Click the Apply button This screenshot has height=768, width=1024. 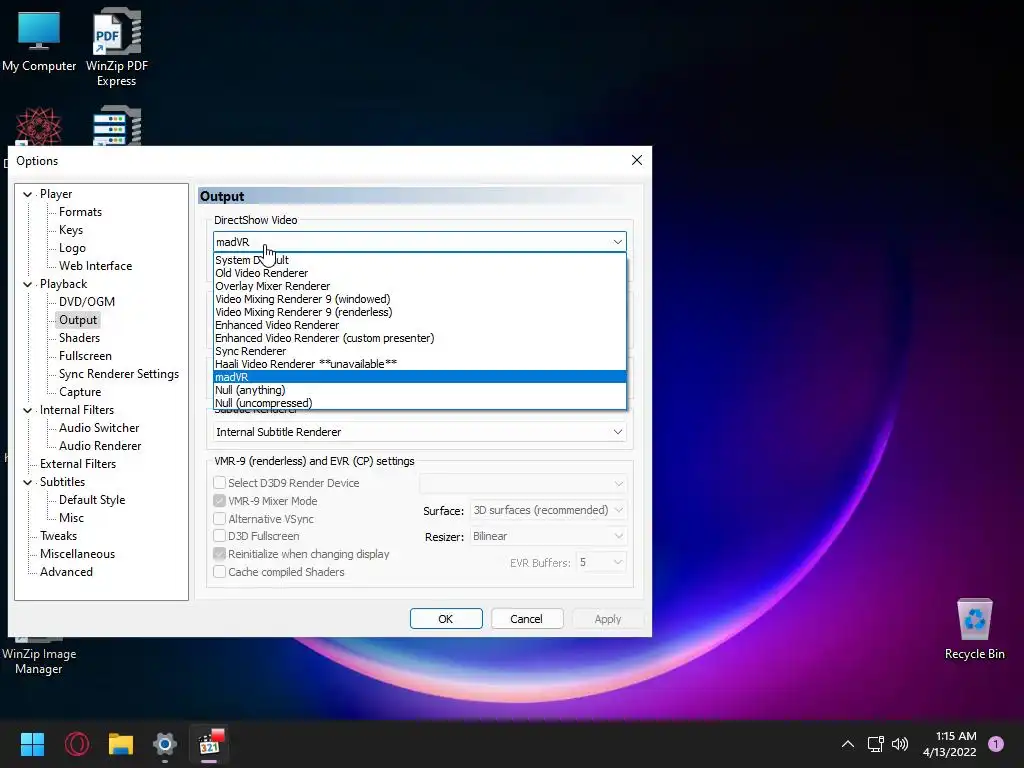(x=607, y=619)
